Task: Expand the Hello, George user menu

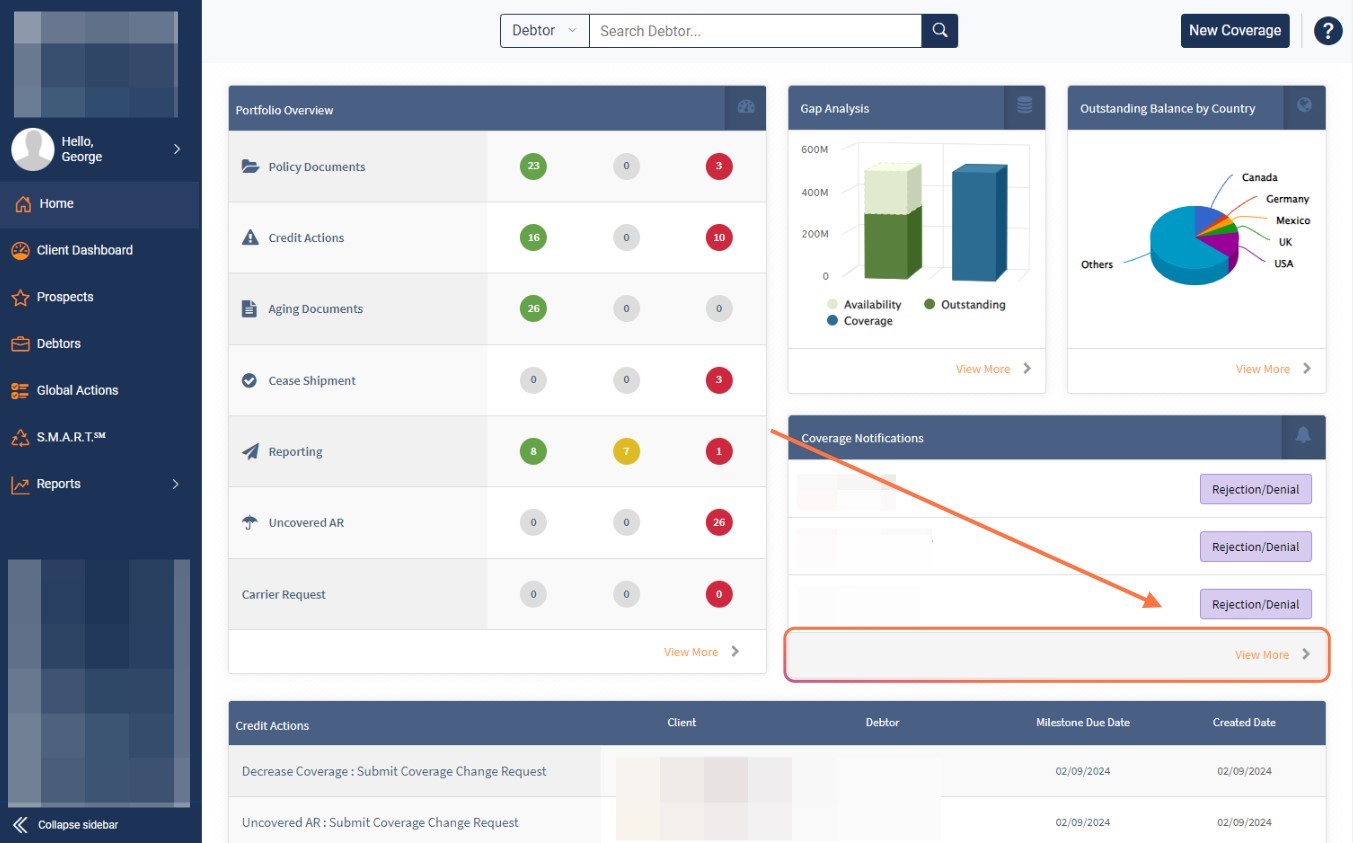Action: tap(176, 149)
